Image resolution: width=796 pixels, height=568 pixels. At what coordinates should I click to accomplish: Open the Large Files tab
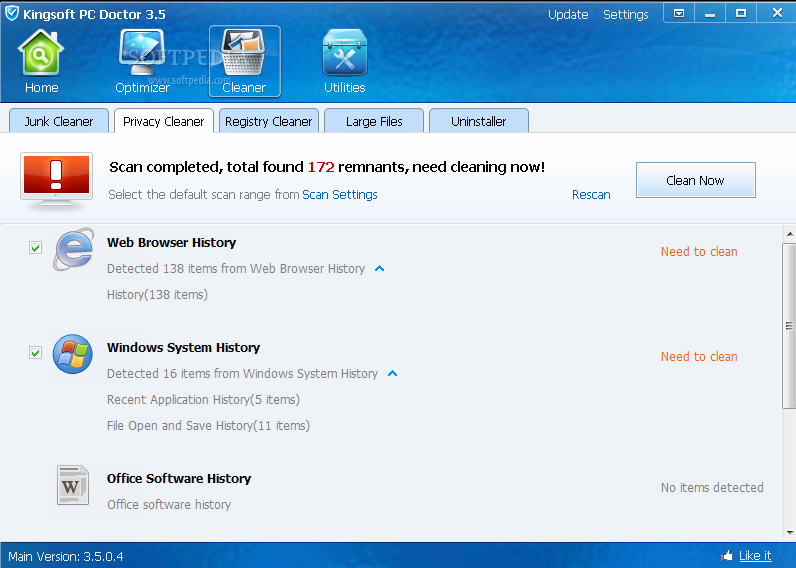(374, 121)
